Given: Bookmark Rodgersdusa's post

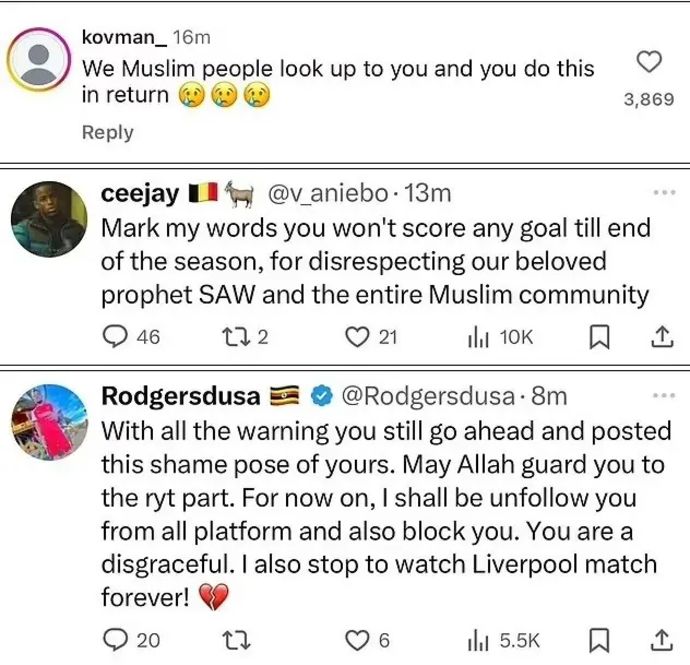Looking at the screenshot, I should (x=599, y=639).
